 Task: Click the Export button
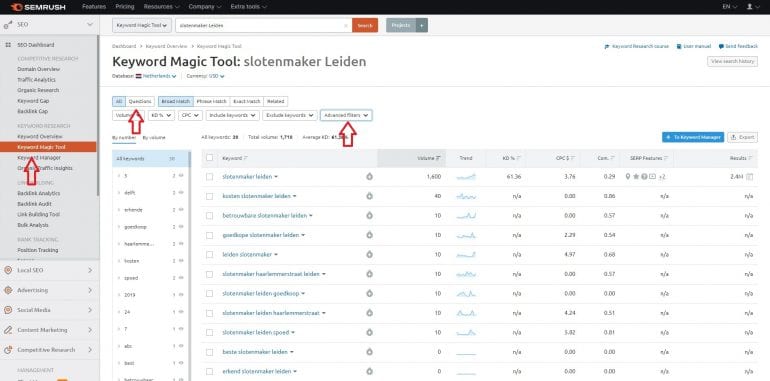[x=742, y=137]
